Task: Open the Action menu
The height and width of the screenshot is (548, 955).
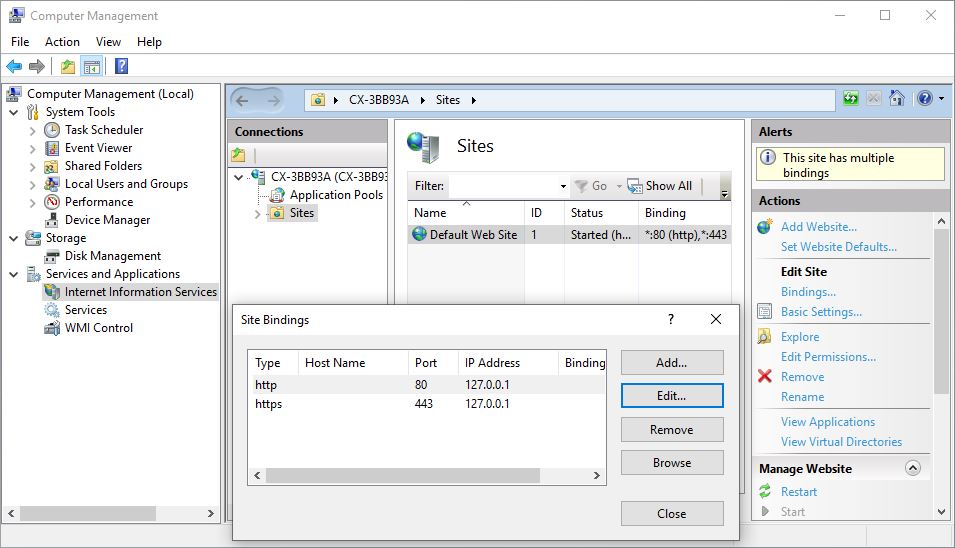Action: click(x=62, y=41)
